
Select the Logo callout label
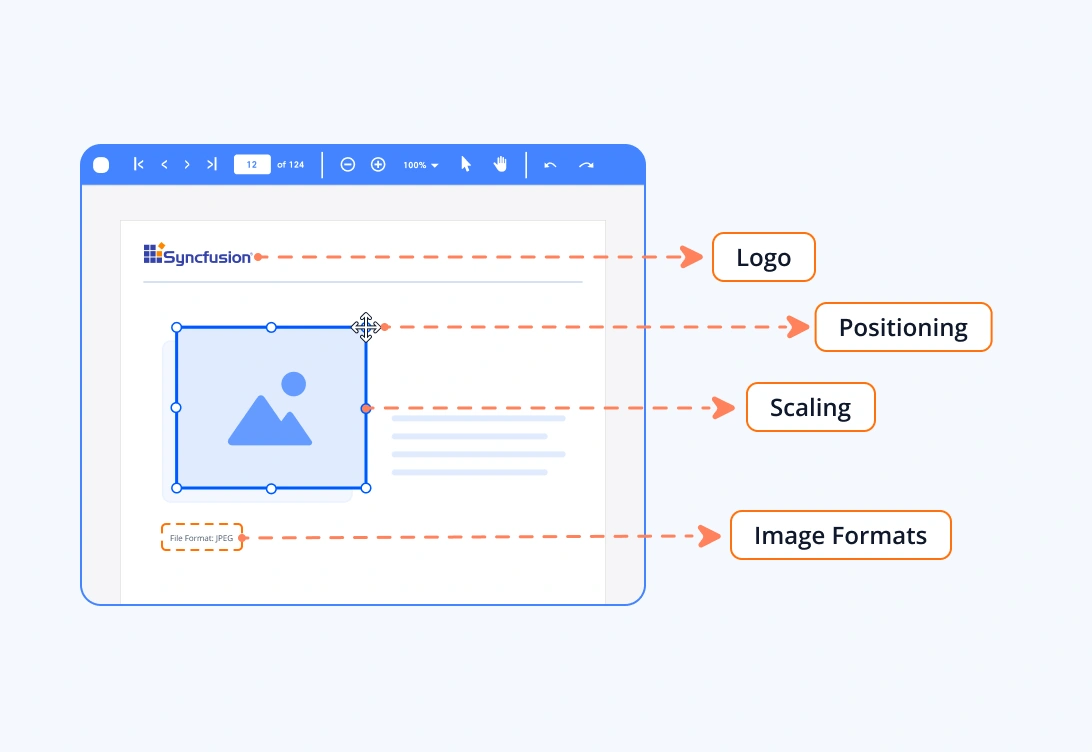tap(763, 257)
